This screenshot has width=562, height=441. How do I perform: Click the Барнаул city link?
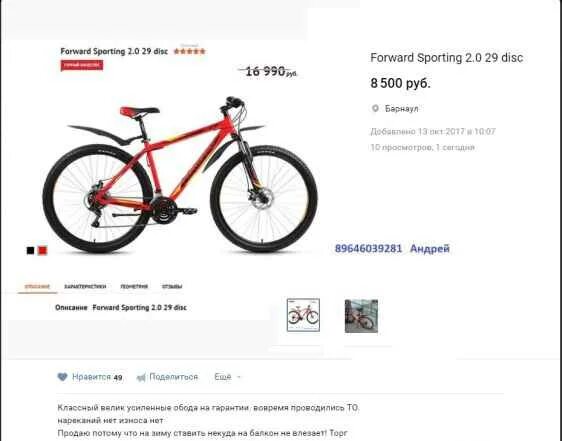(x=401, y=108)
